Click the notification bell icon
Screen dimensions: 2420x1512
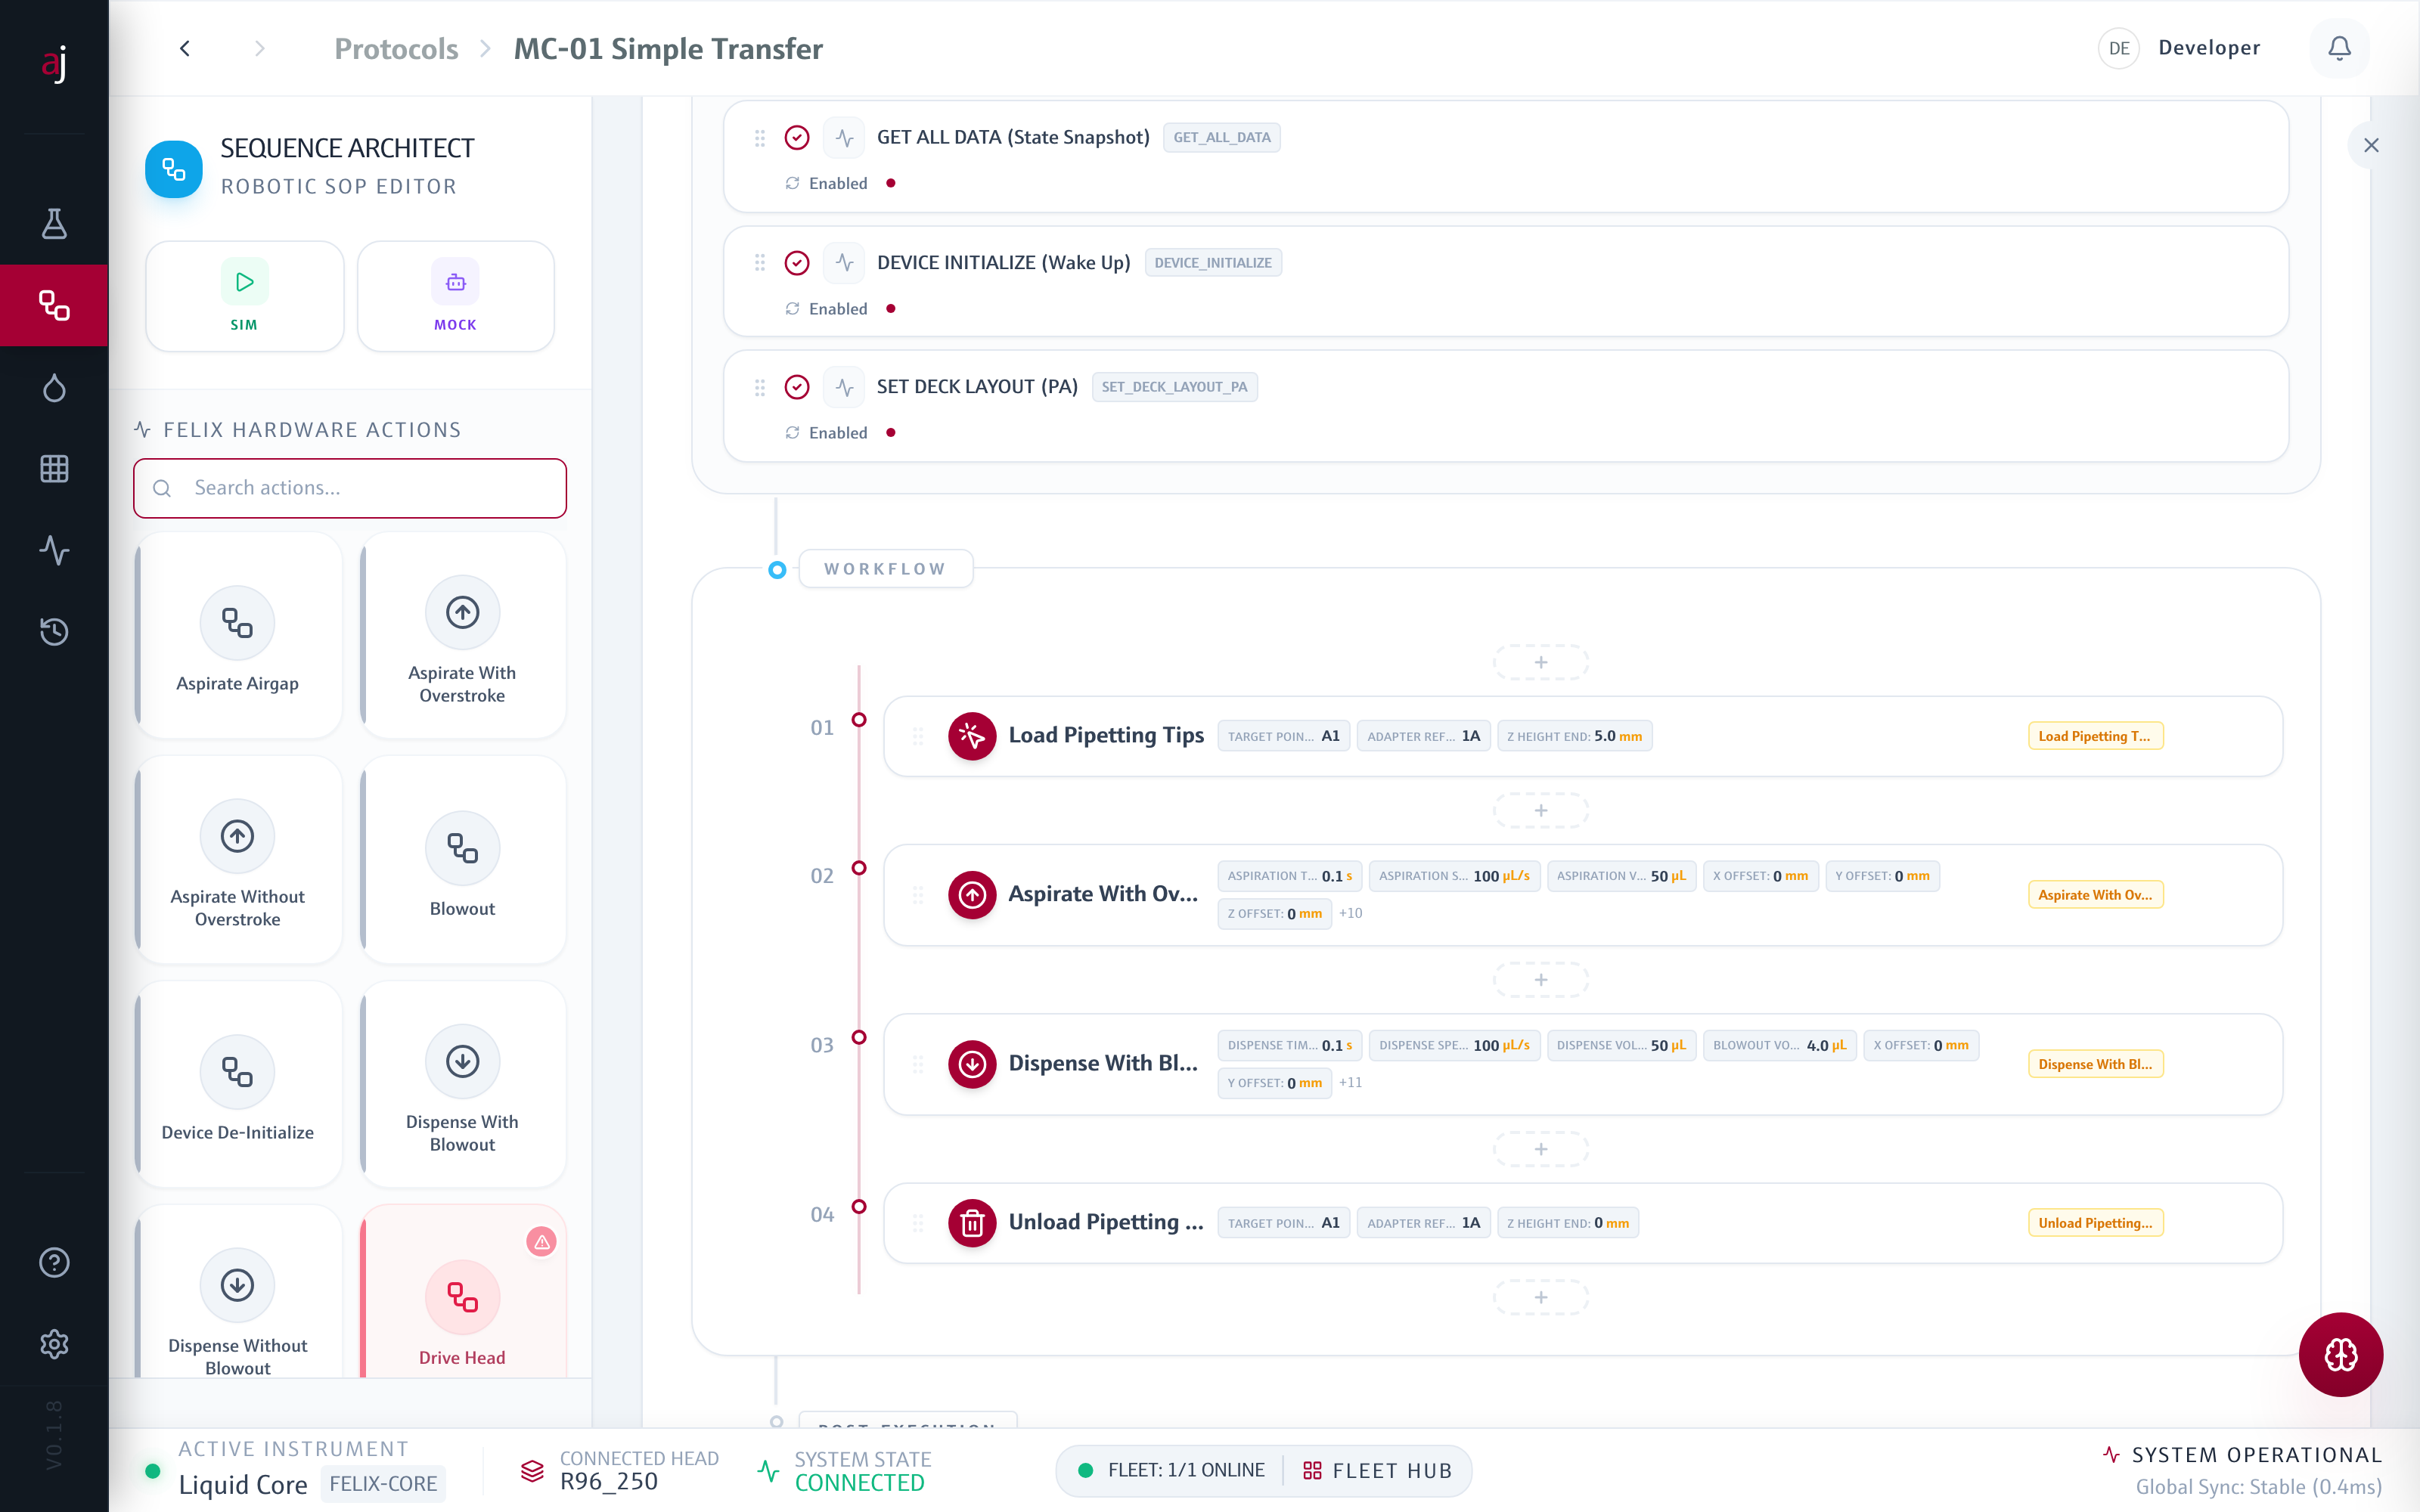[x=2339, y=48]
